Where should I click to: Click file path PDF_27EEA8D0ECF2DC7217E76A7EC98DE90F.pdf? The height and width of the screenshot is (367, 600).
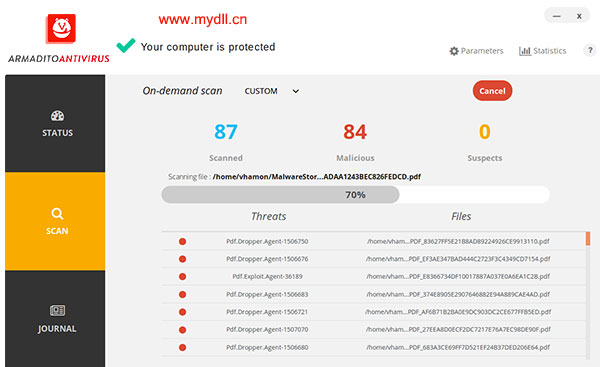(458, 330)
